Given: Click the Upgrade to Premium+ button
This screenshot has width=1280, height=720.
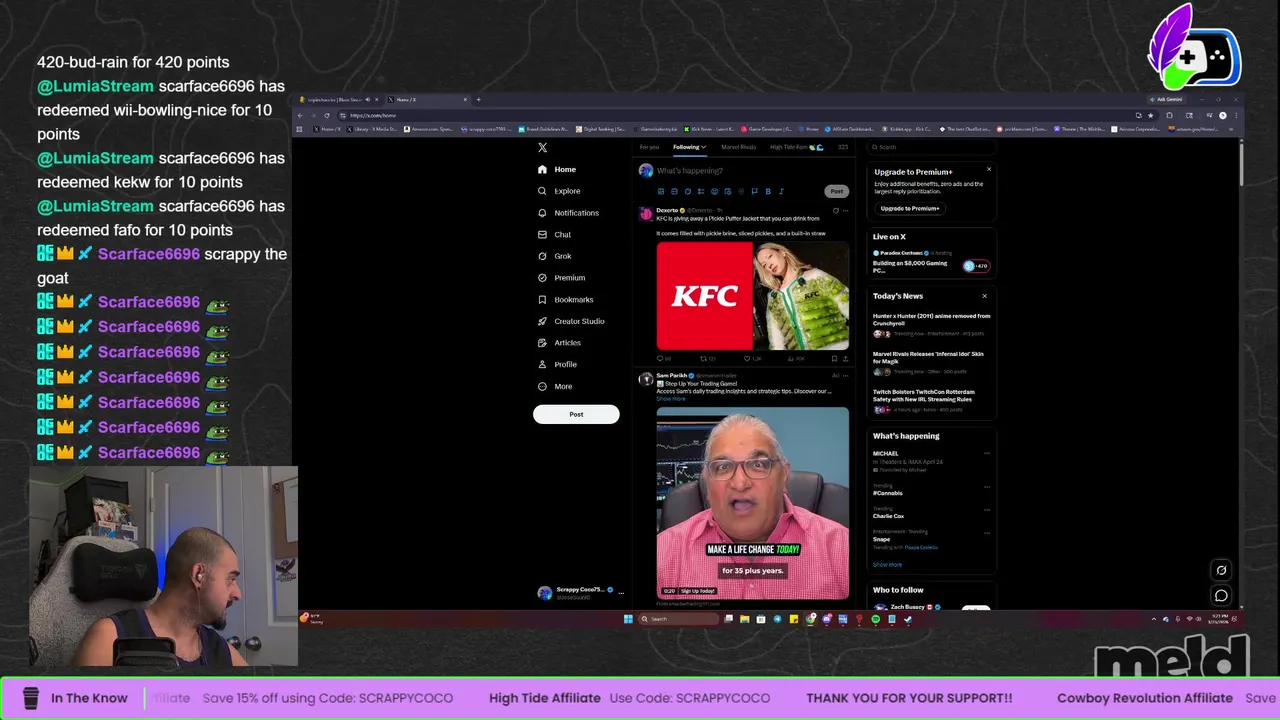Looking at the screenshot, I should [x=910, y=208].
